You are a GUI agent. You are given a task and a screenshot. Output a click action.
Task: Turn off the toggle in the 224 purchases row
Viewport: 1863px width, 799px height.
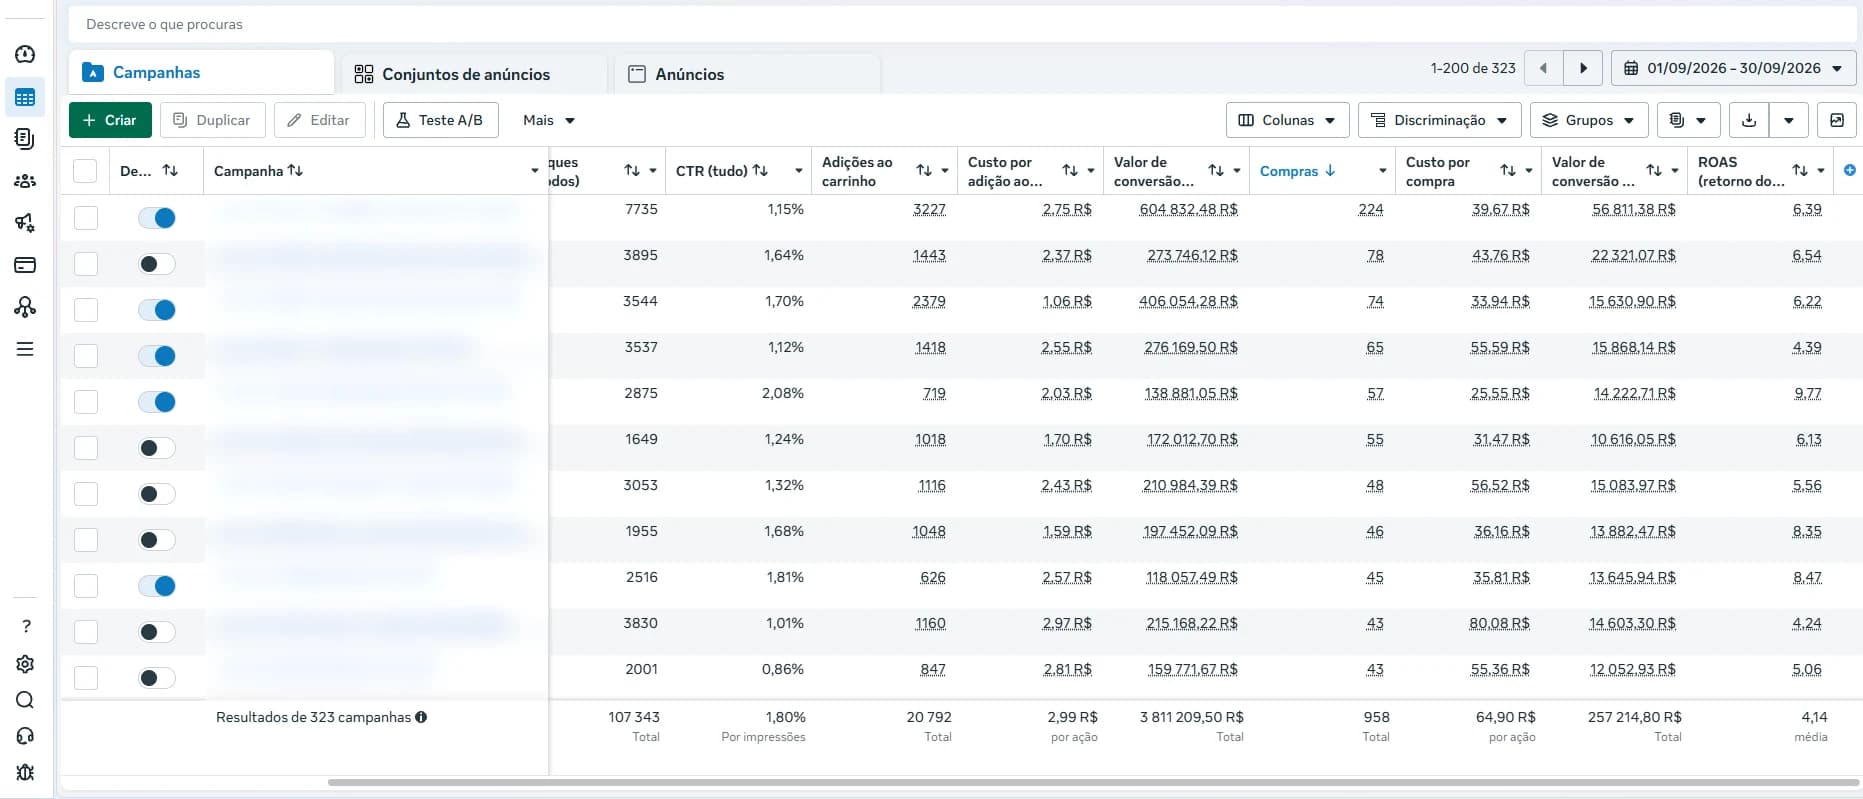(x=157, y=218)
